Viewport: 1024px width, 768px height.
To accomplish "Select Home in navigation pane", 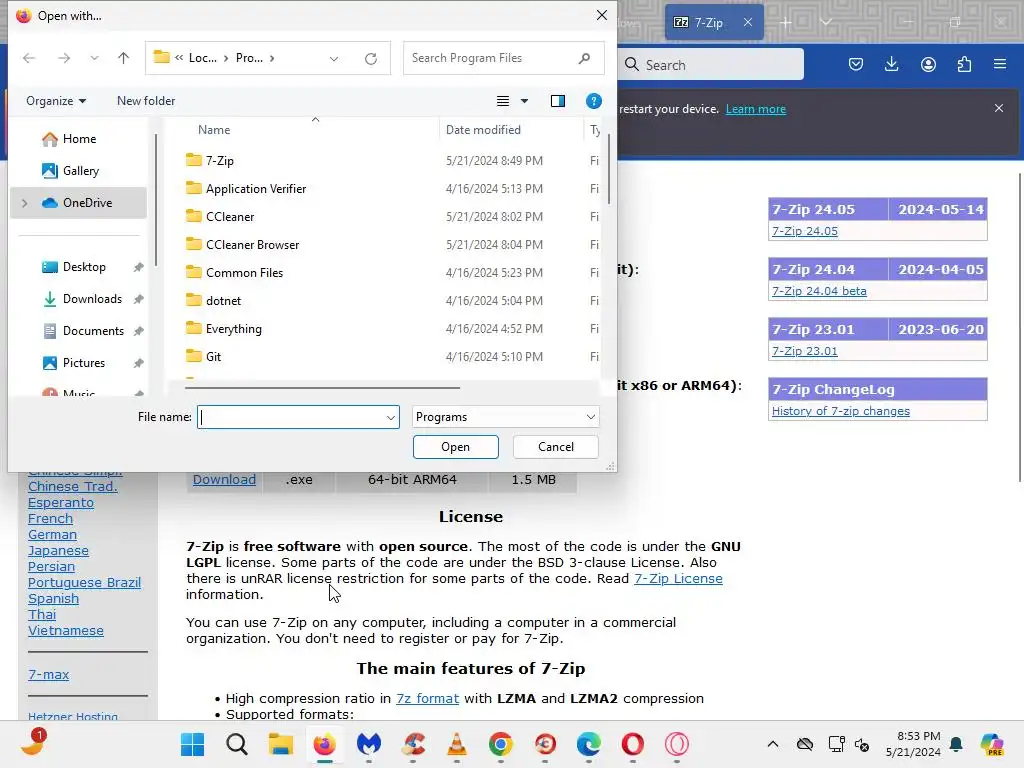I will tap(78, 138).
